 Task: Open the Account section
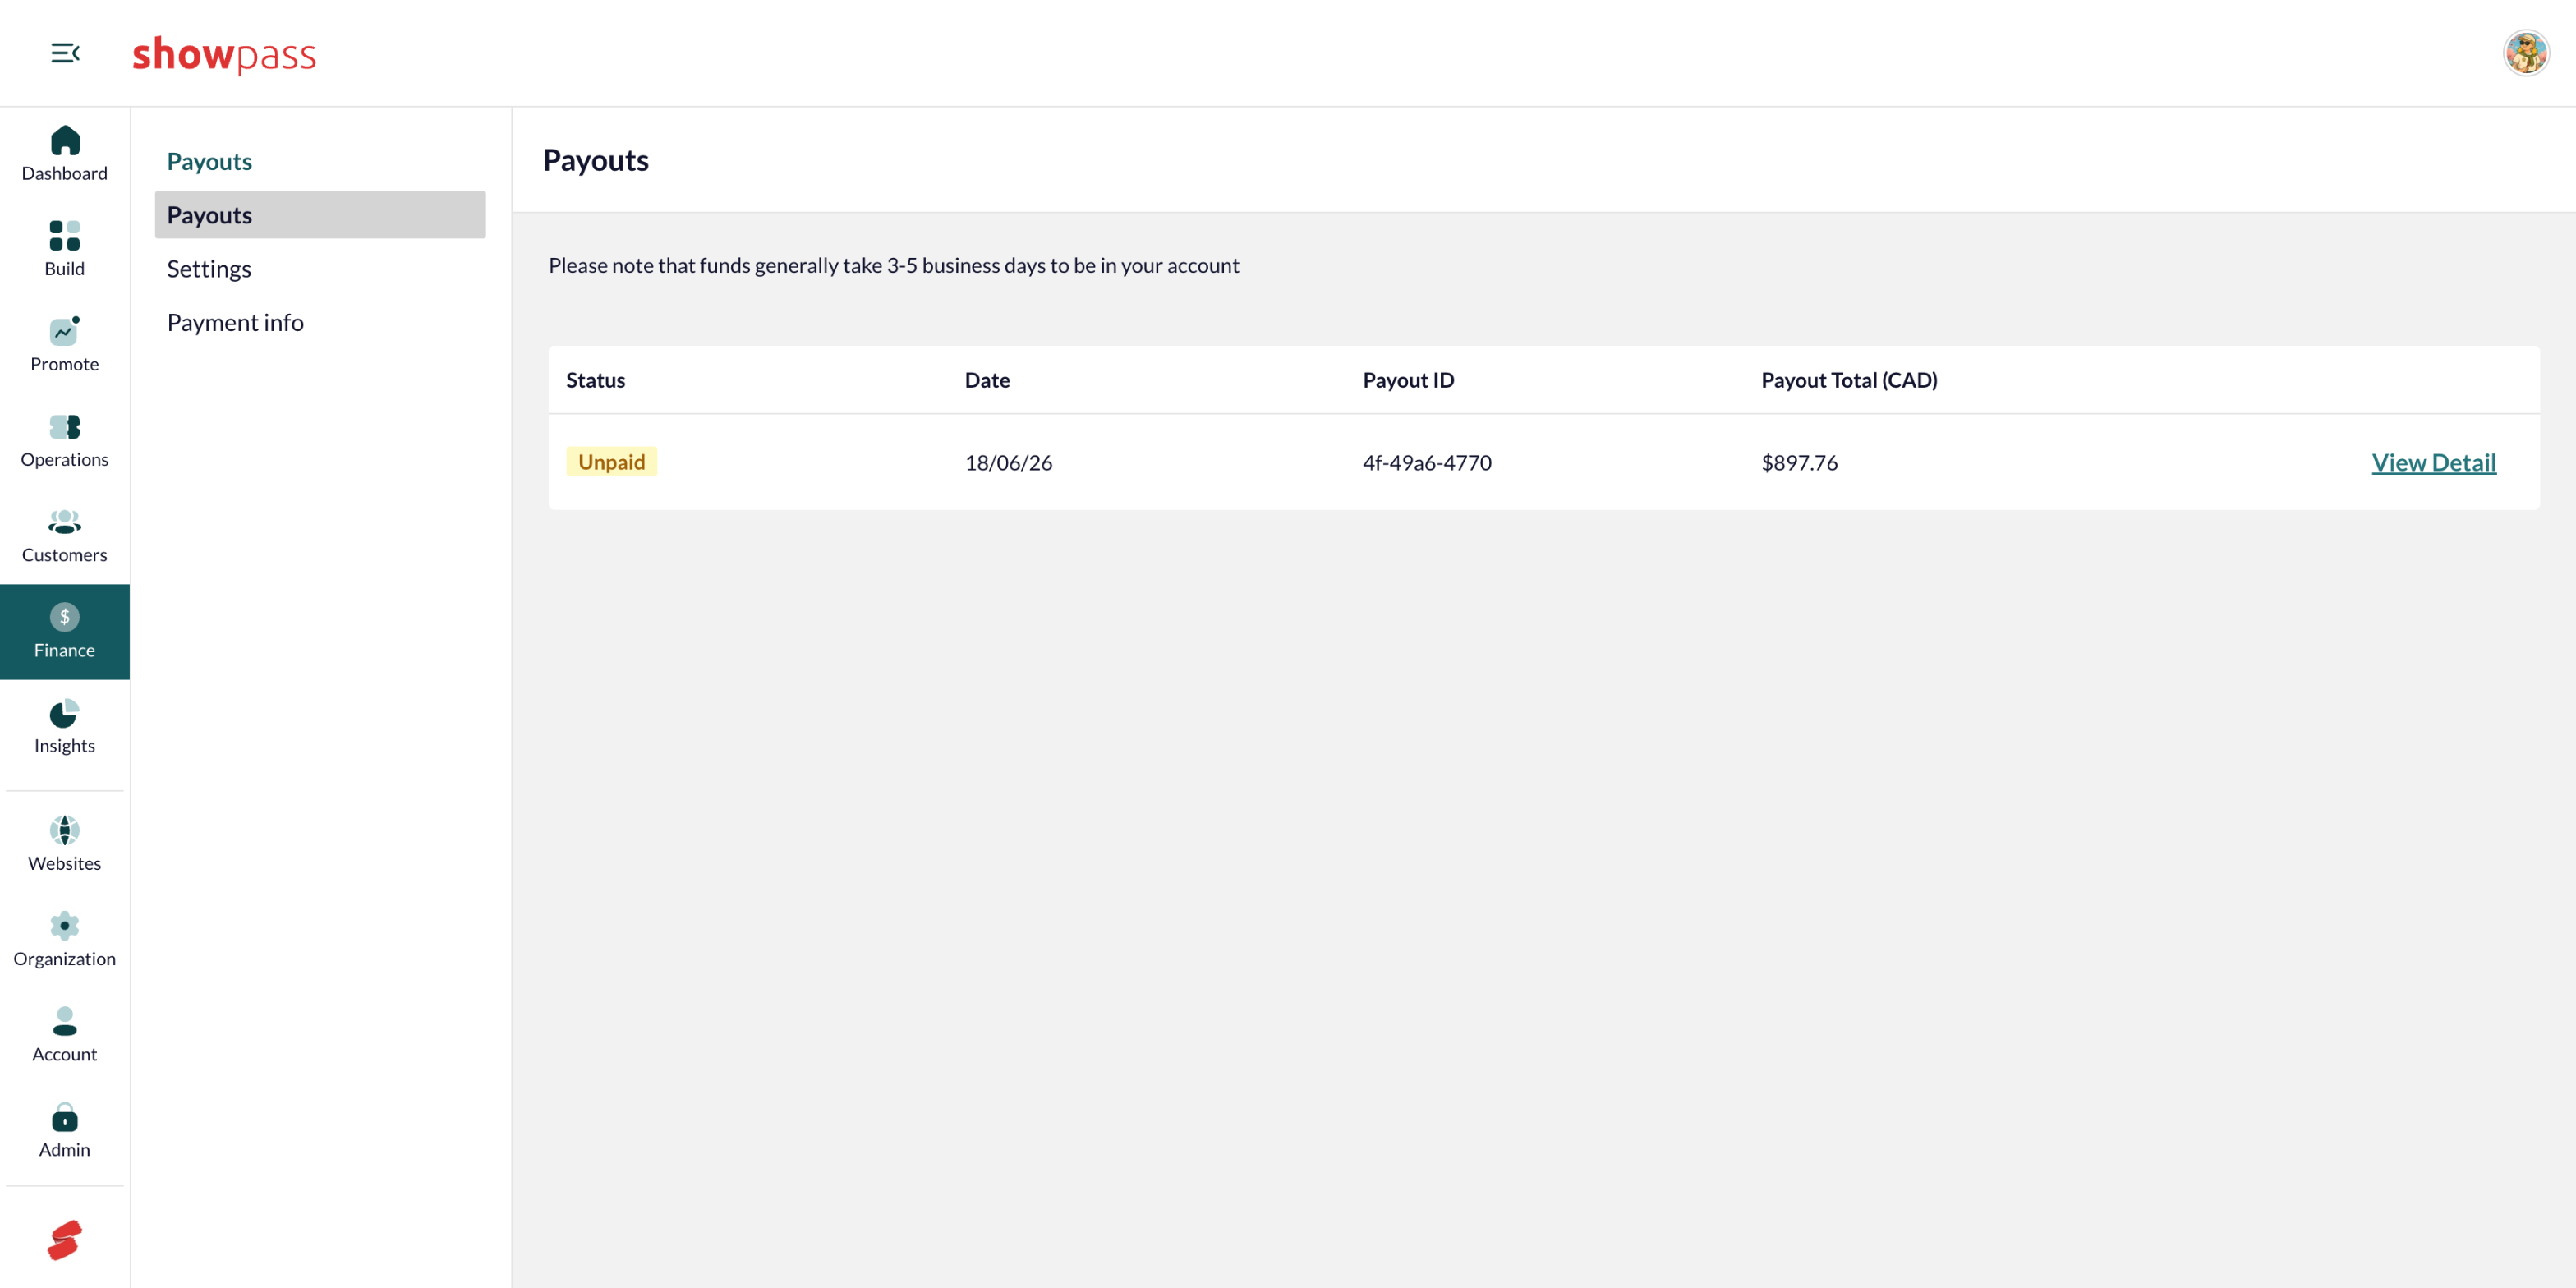tap(65, 1035)
